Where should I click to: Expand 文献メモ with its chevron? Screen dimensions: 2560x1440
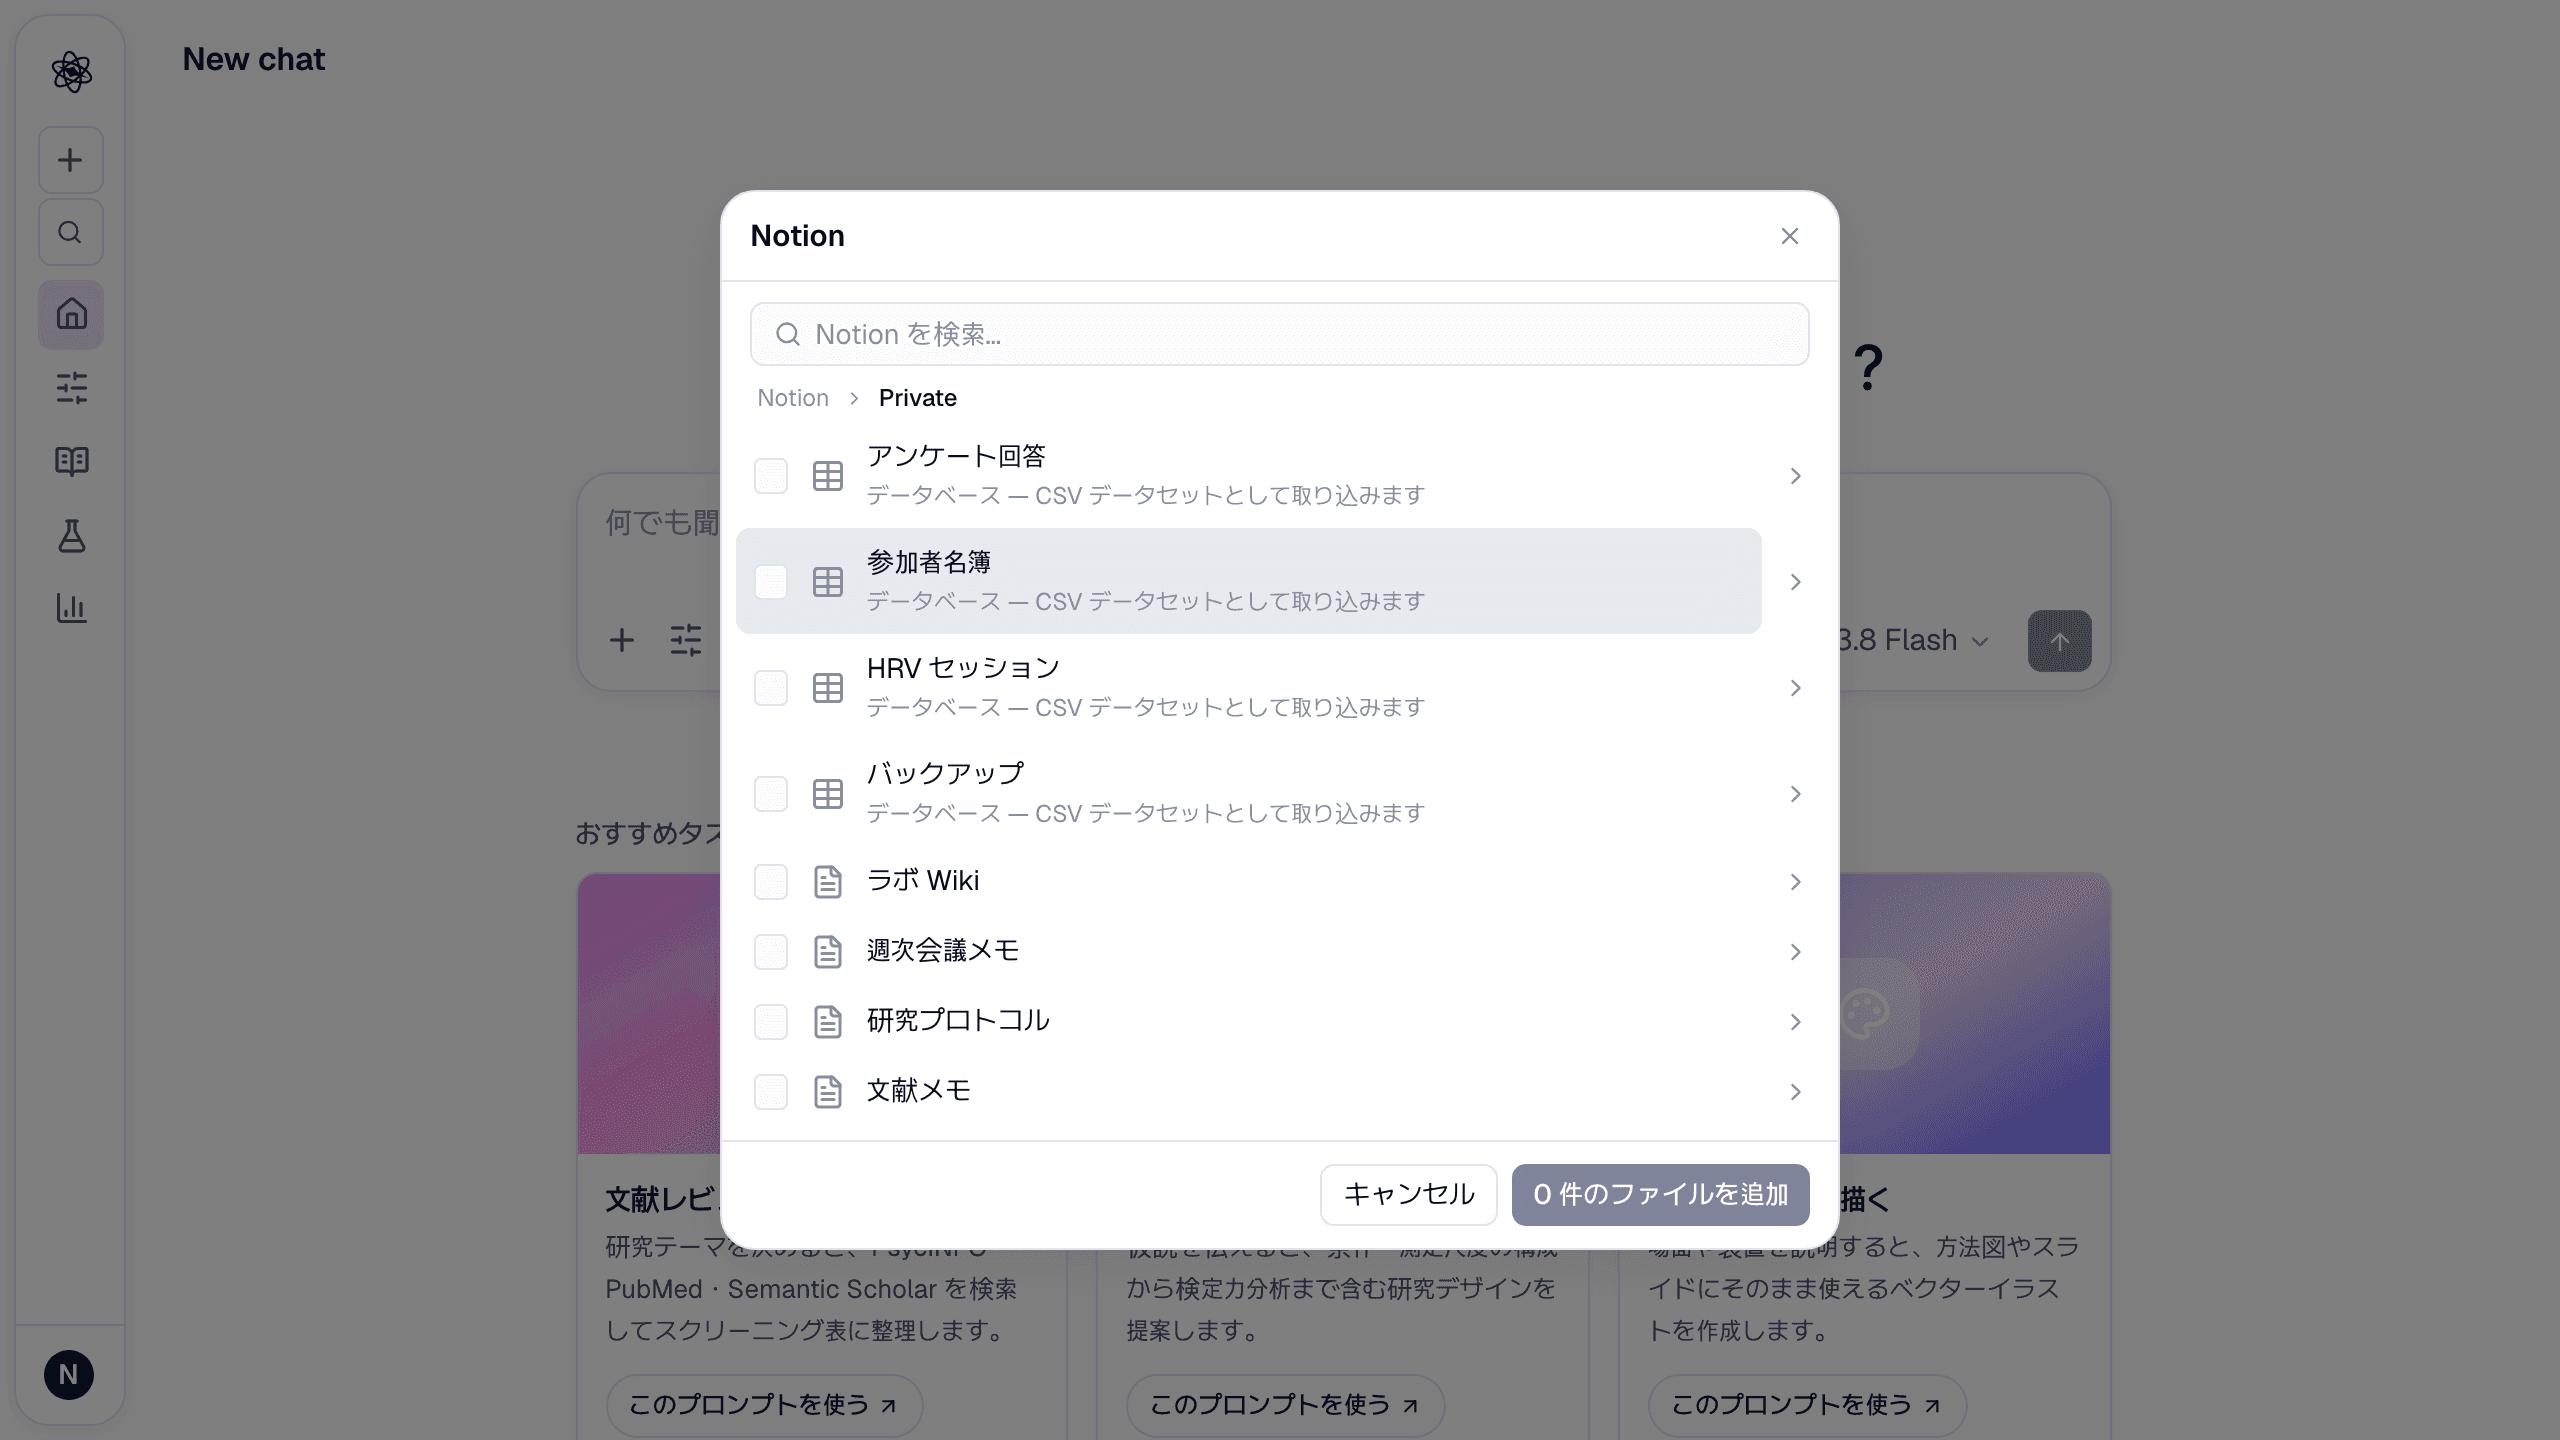[1796, 1092]
